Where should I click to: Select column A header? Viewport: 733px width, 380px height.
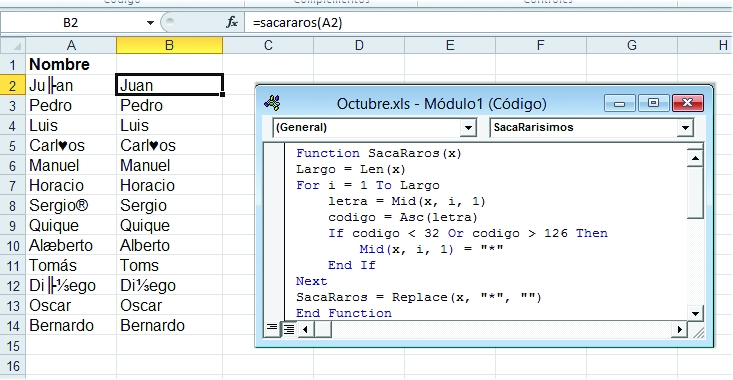pos(71,45)
